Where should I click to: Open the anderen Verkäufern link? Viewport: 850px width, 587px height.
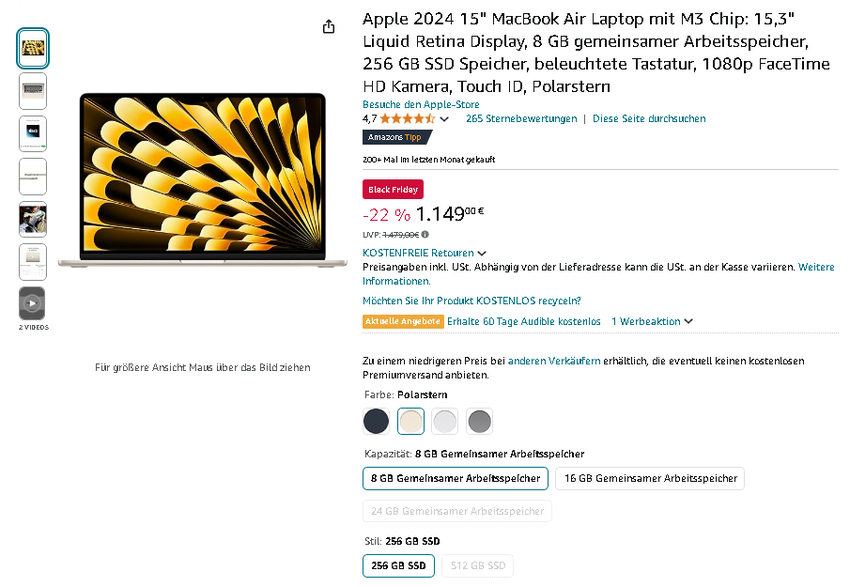point(554,361)
